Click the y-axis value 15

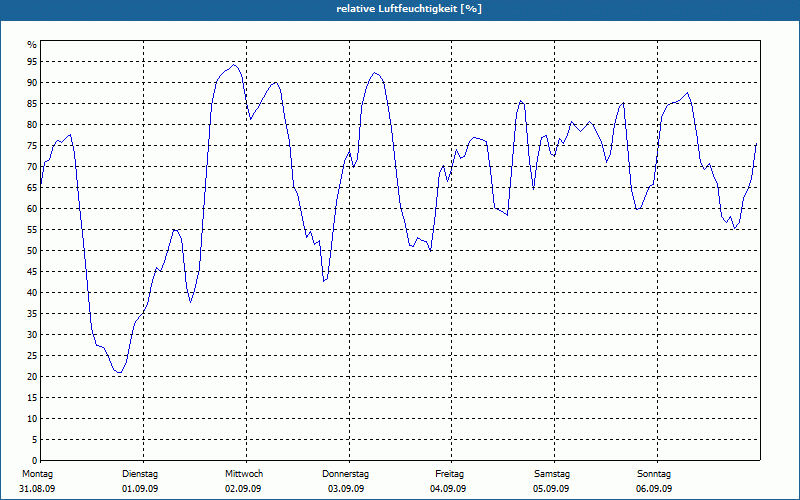(x=32, y=398)
